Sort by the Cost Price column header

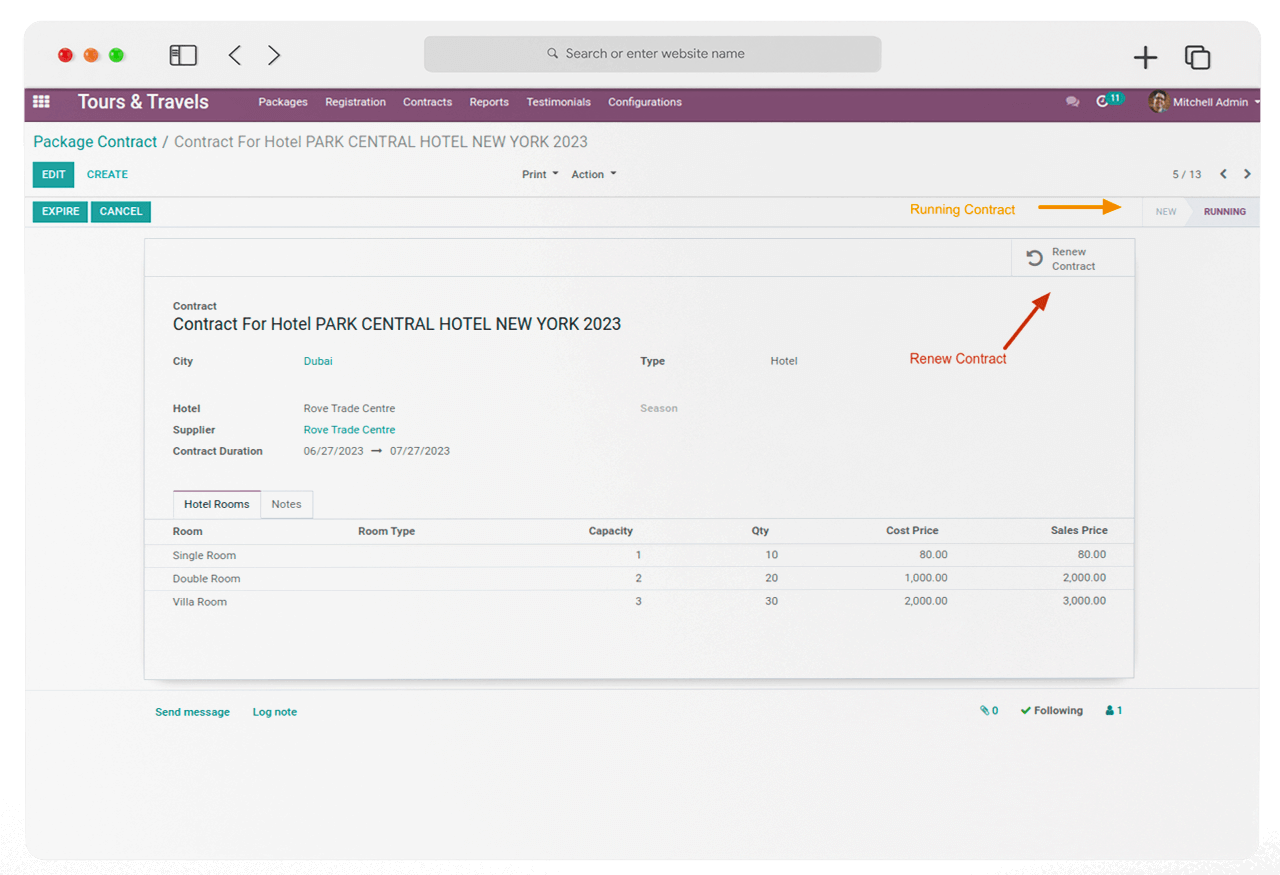[x=912, y=531]
